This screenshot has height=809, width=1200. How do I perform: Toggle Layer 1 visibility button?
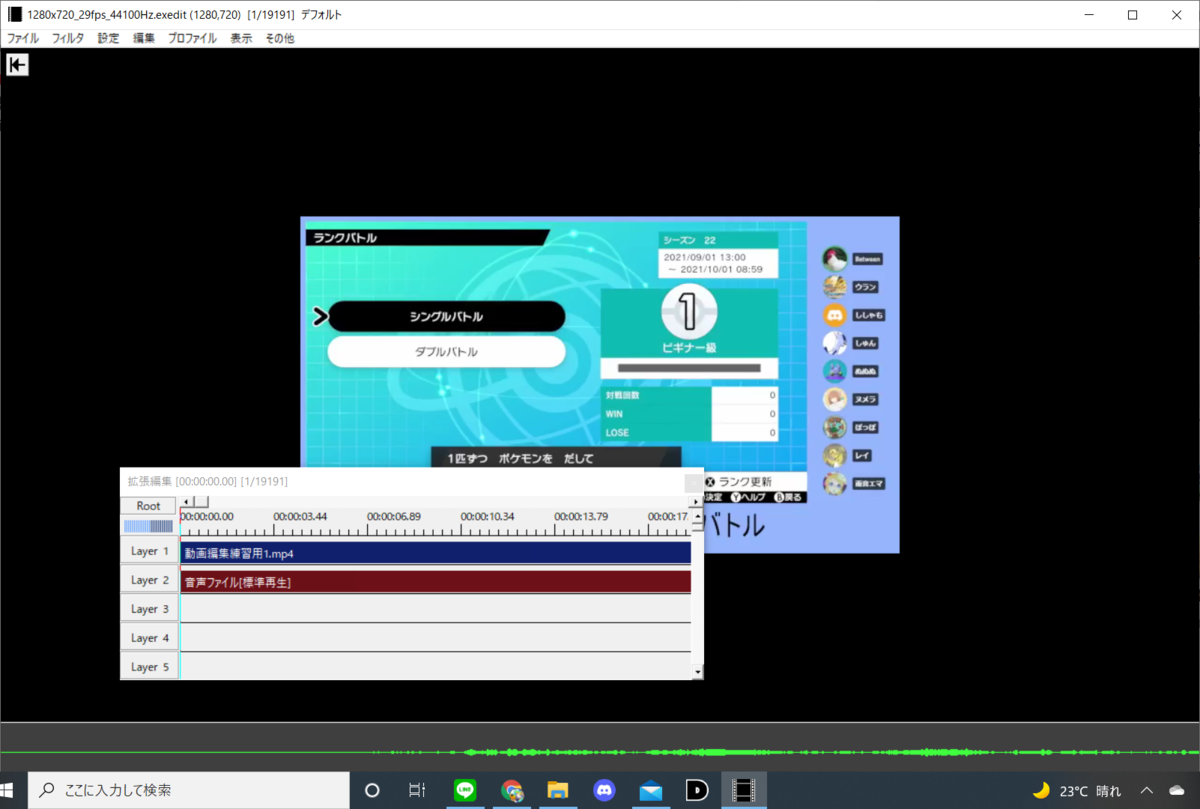tap(149, 551)
